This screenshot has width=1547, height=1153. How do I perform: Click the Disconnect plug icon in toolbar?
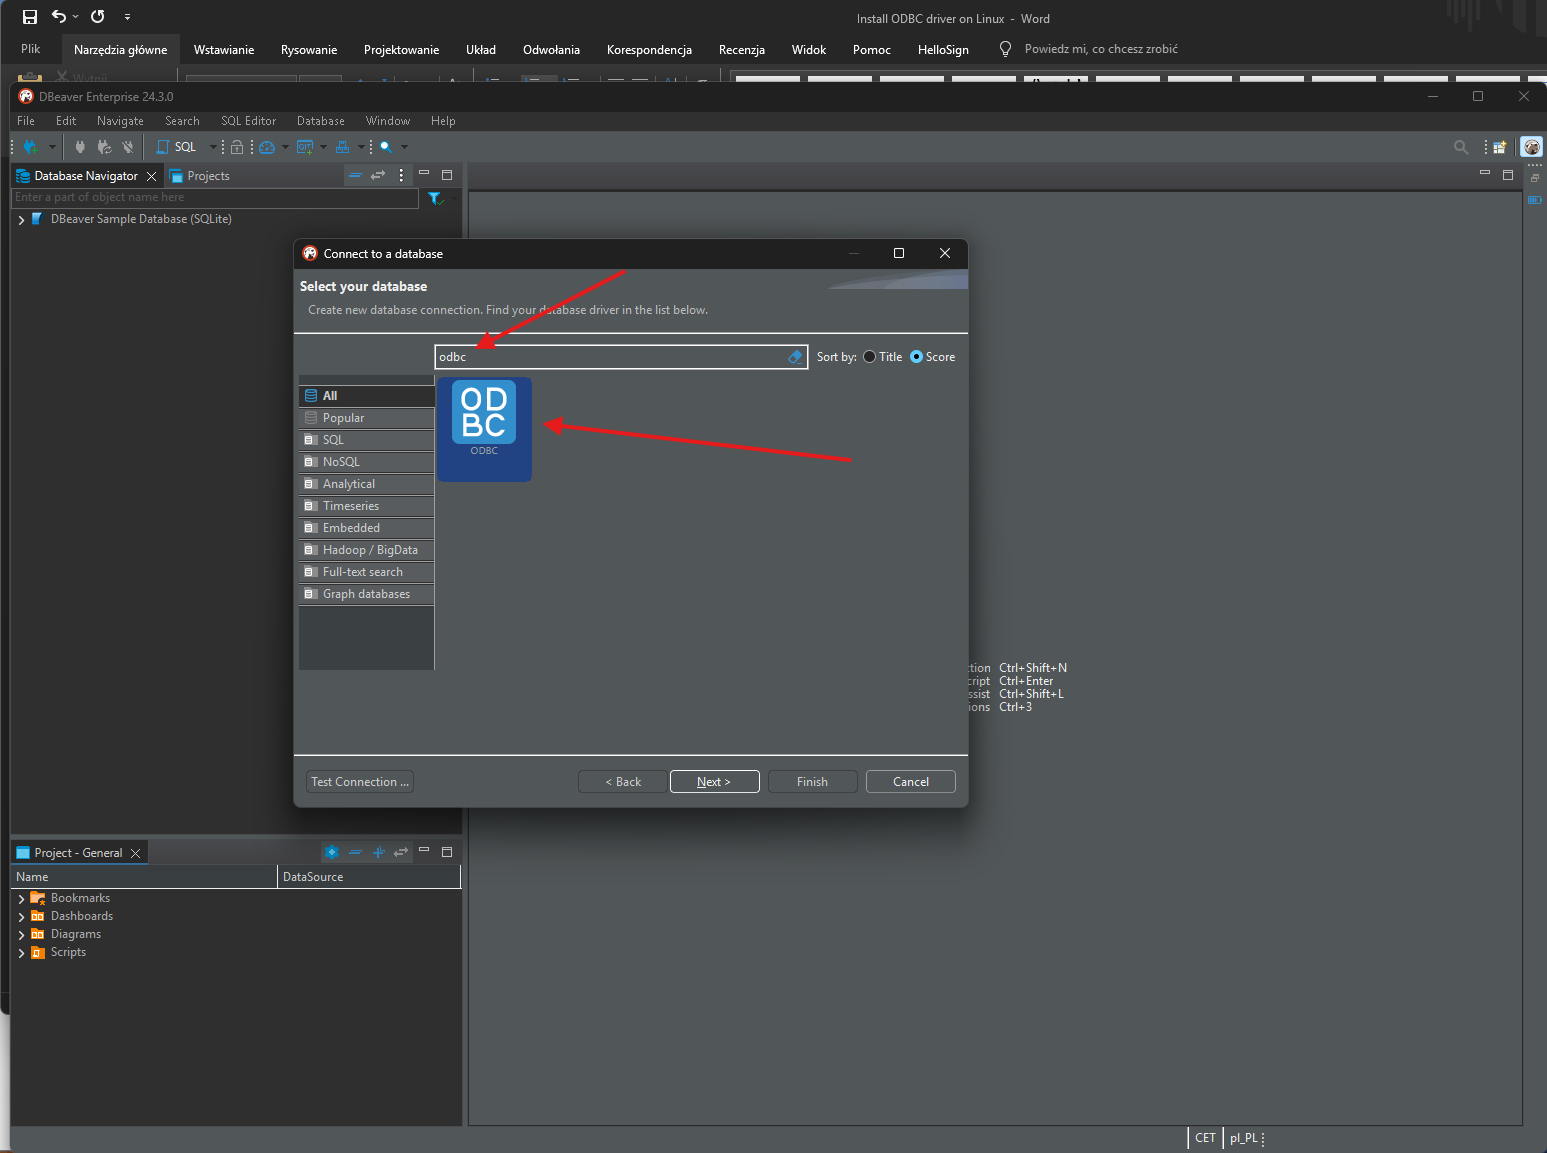[128, 147]
